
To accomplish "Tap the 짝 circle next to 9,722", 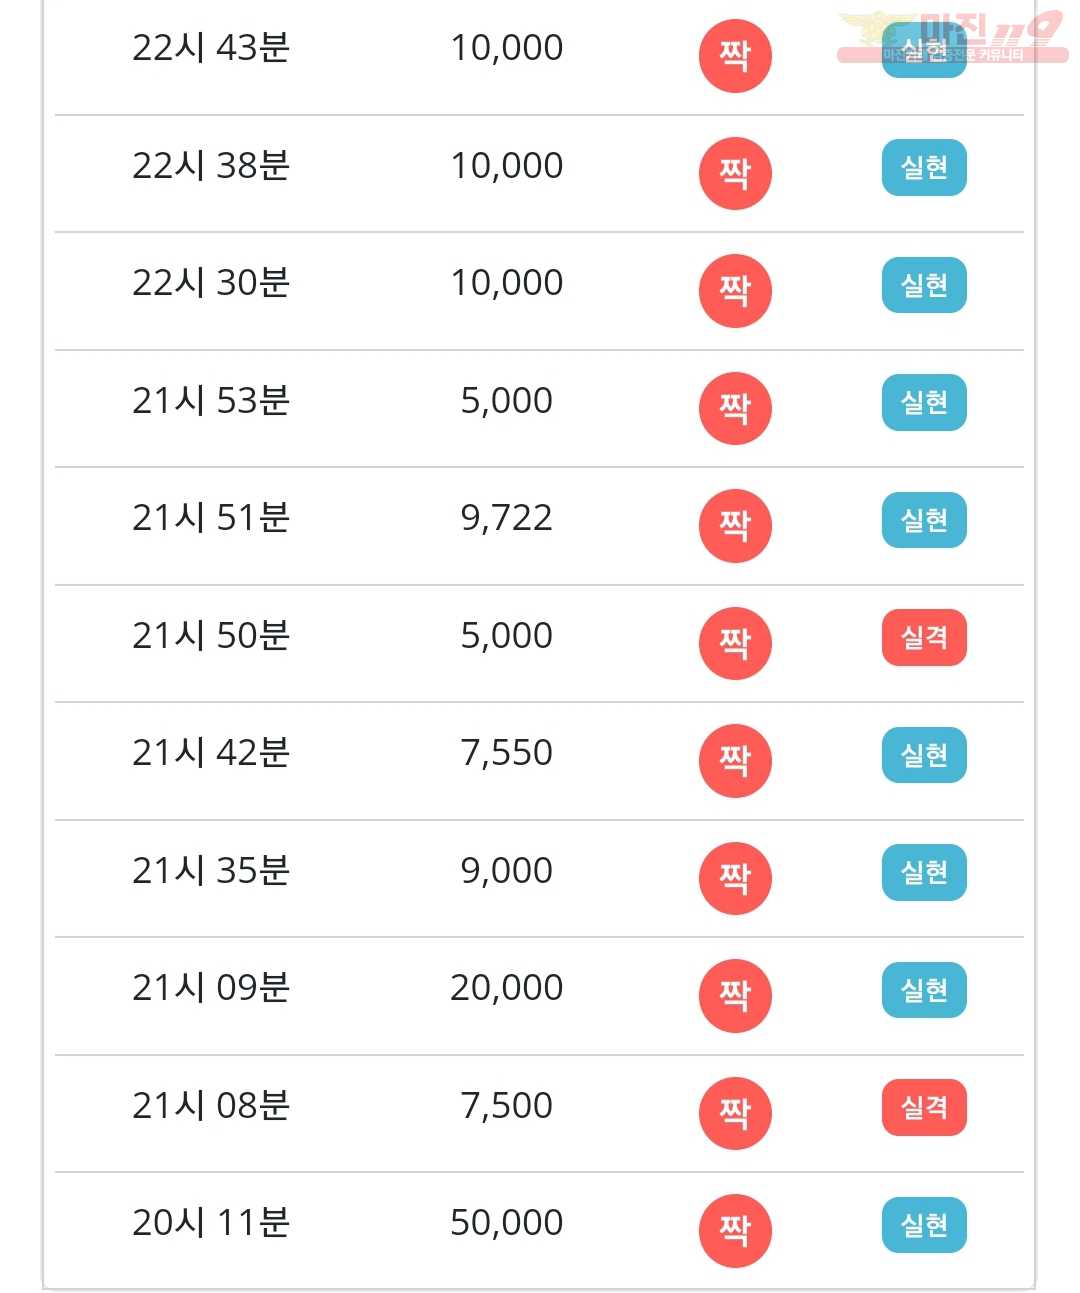I will pyautogui.click(x=735, y=526).
